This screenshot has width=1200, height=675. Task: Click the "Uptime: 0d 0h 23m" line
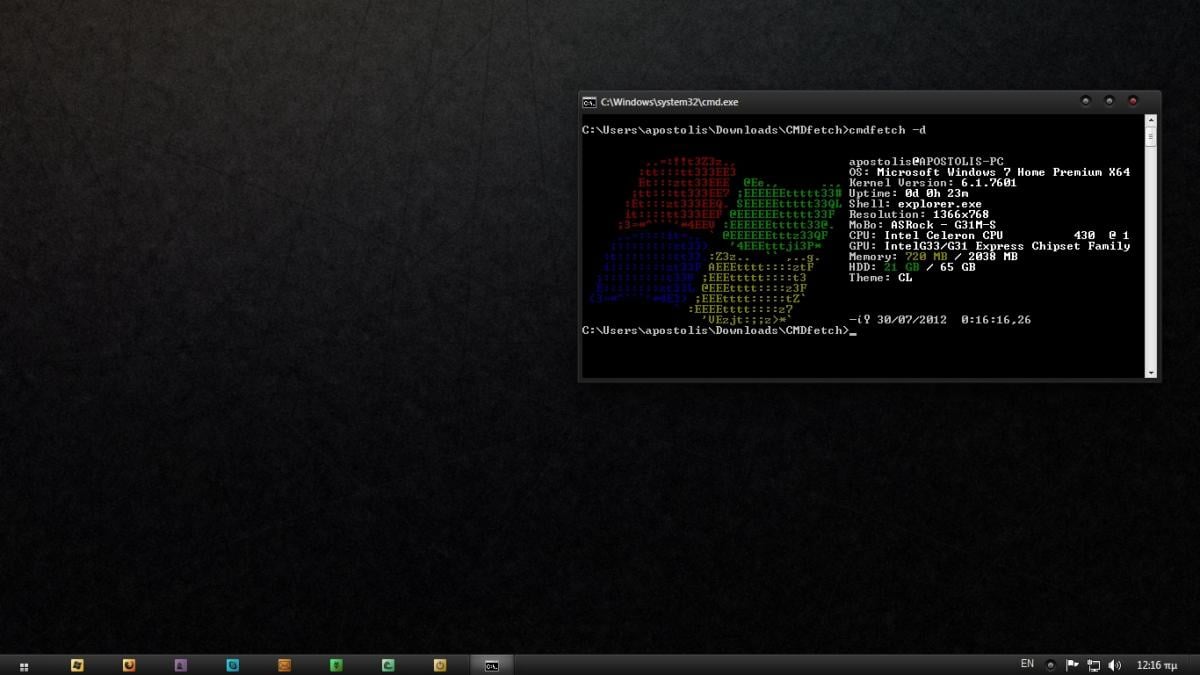tap(908, 193)
